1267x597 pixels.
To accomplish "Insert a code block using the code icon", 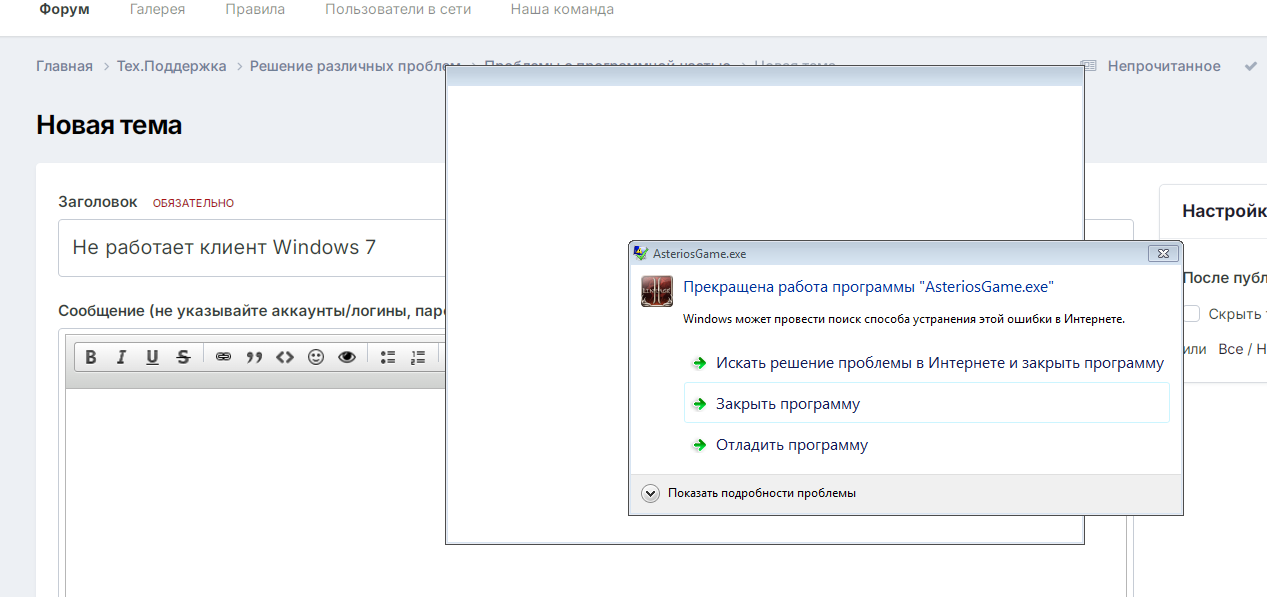I will pos(285,357).
